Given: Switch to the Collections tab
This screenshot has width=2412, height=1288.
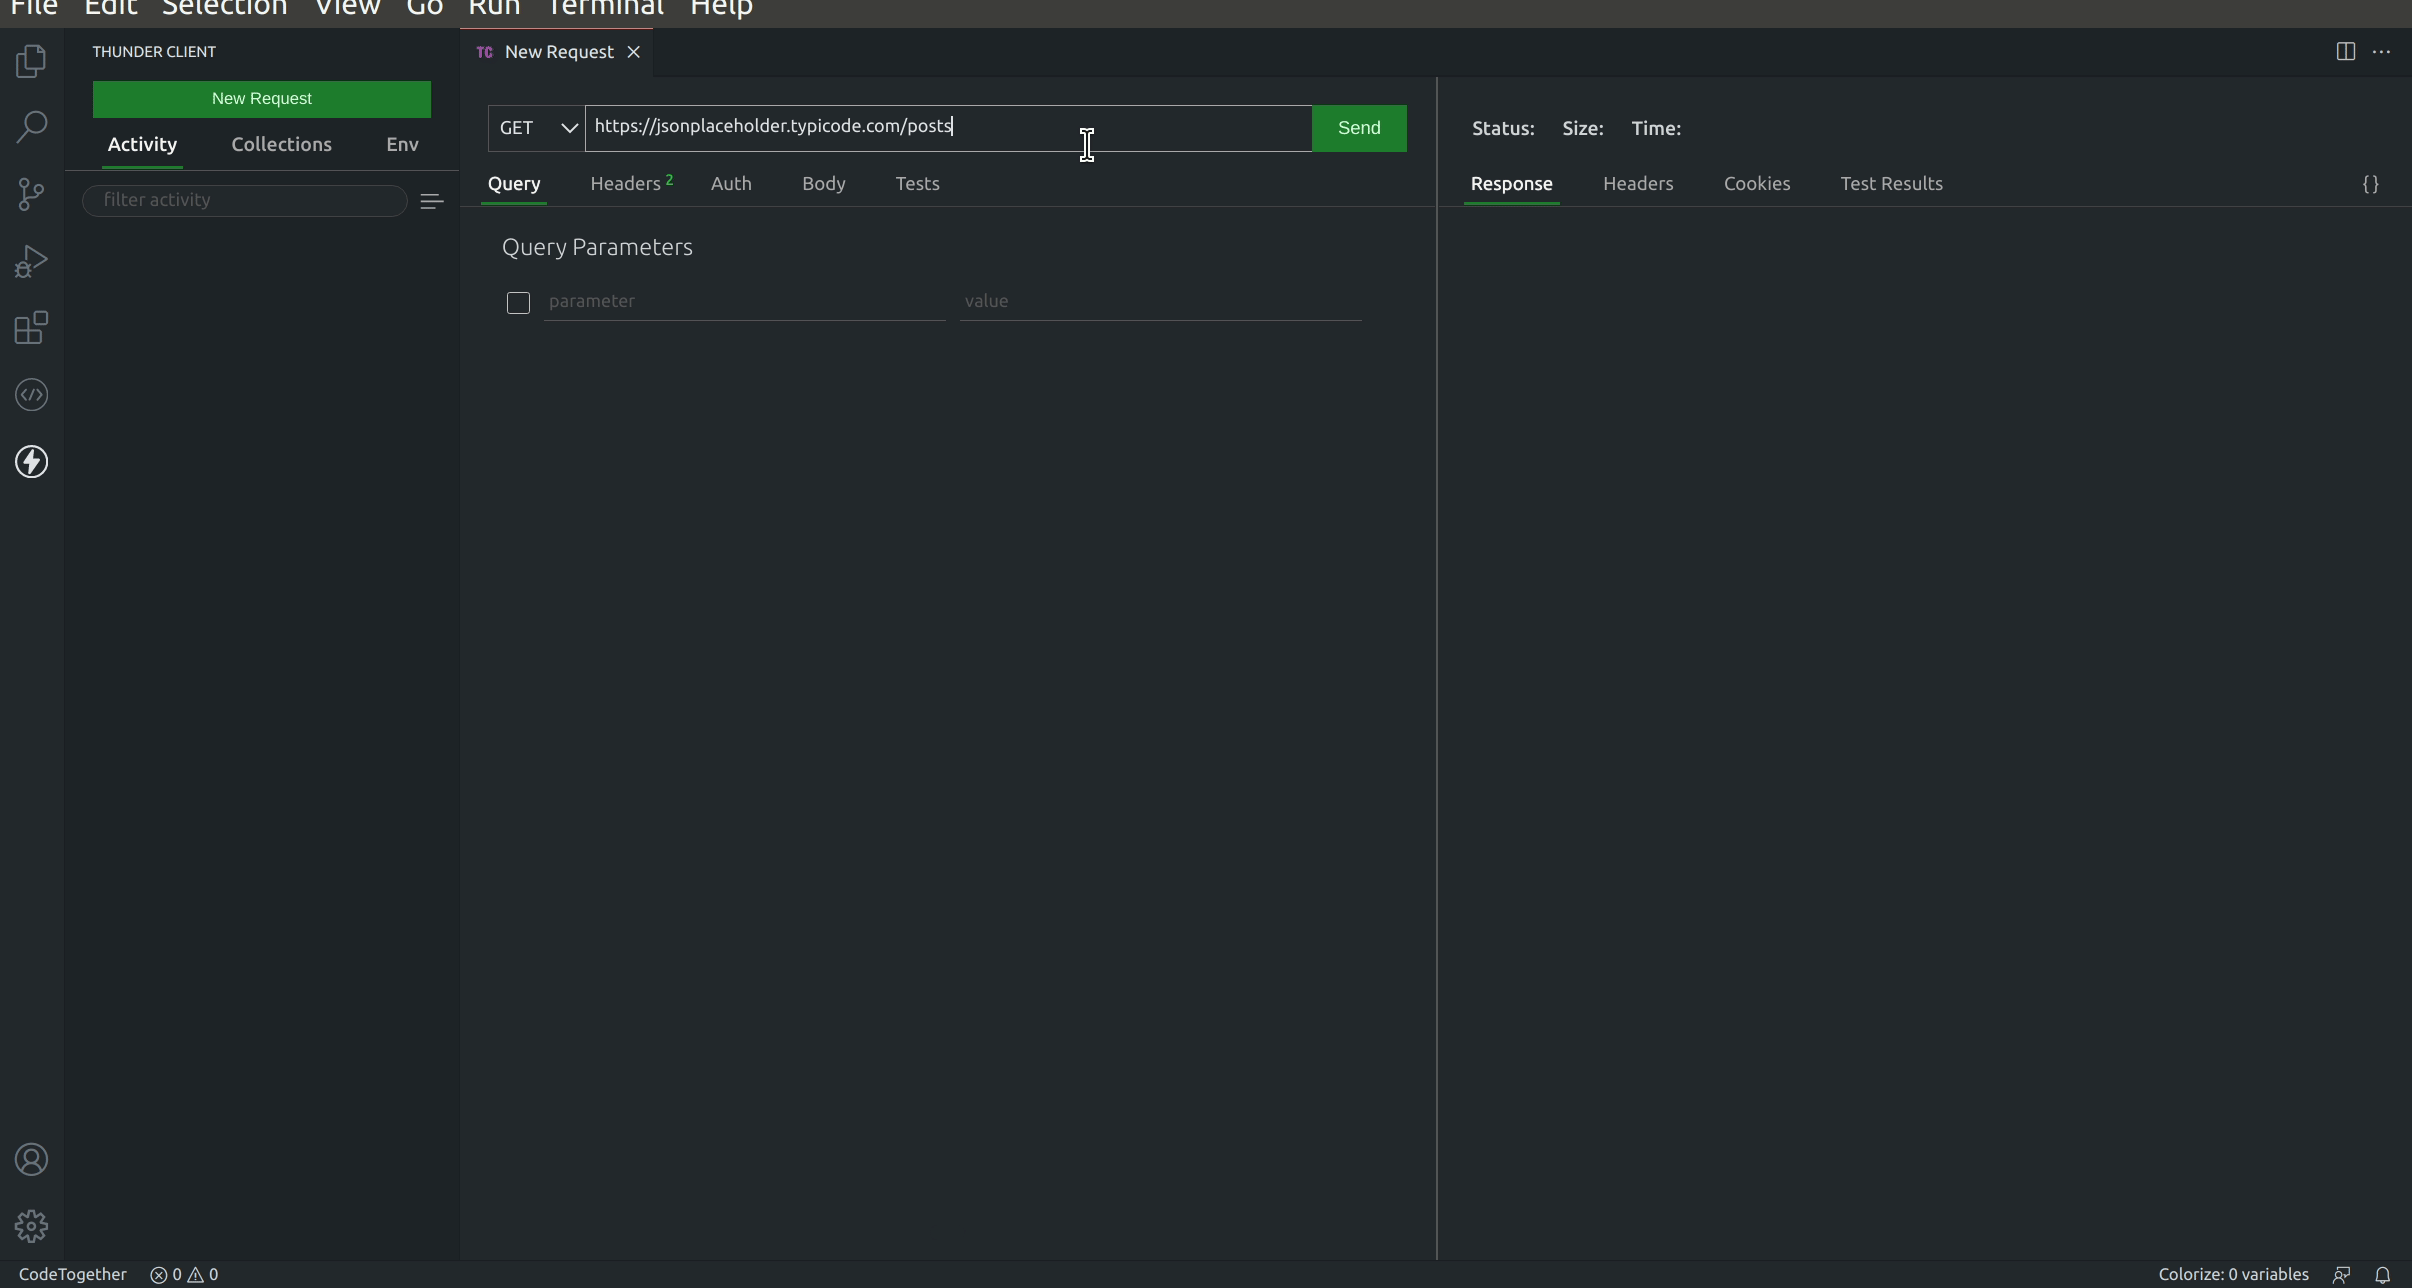Looking at the screenshot, I should point(281,145).
